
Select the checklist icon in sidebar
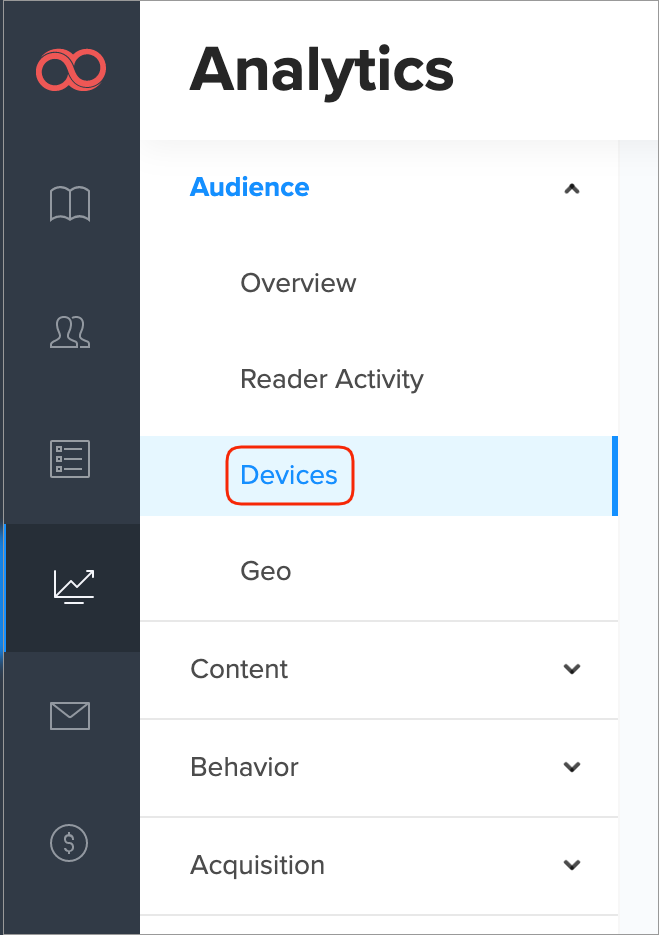coord(70,459)
